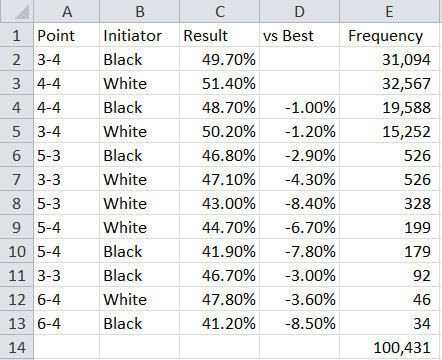Select the cell showing 19,588
The image size is (442, 360).
pyautogui.click(x=389, y=107)
